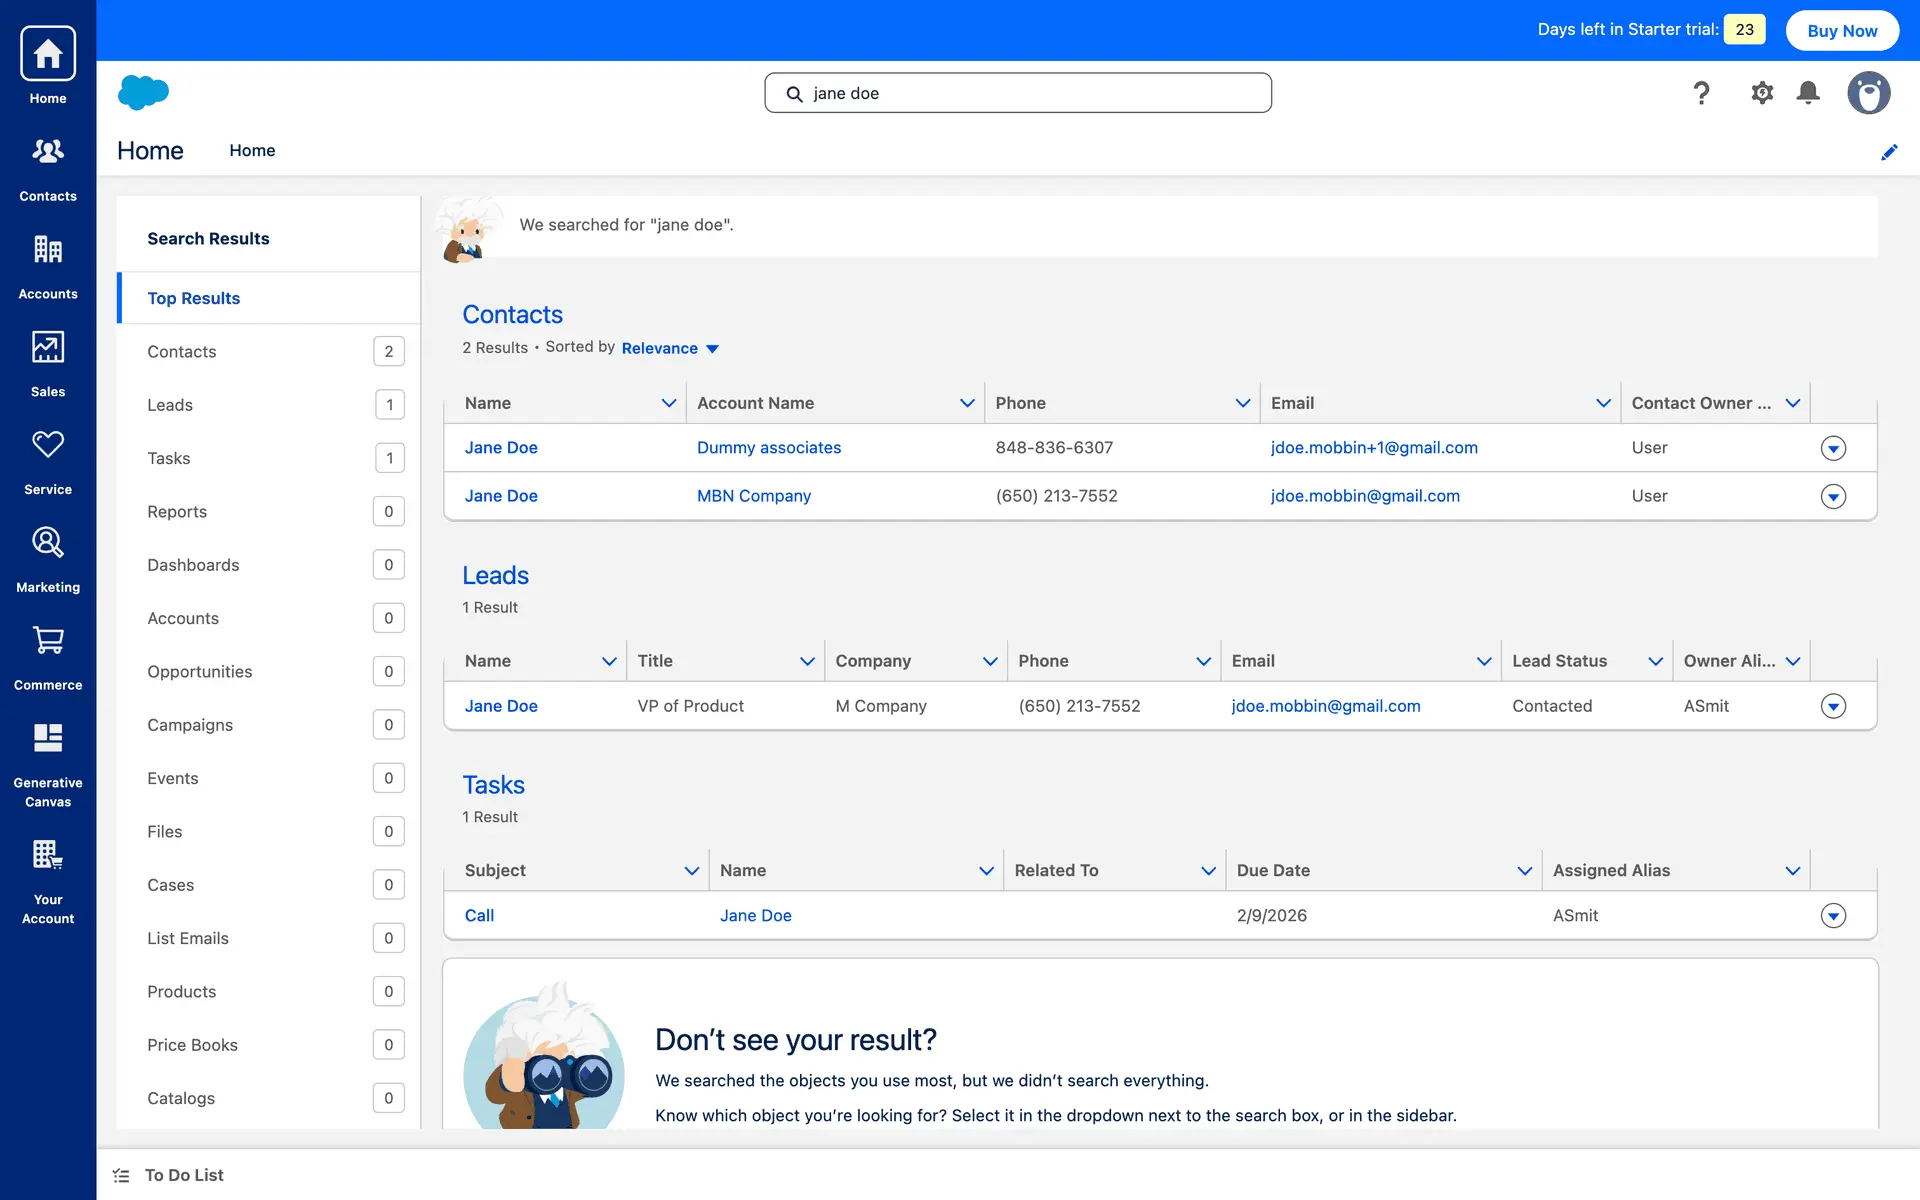Open the MBN Company account link

[x=753, y=496]
